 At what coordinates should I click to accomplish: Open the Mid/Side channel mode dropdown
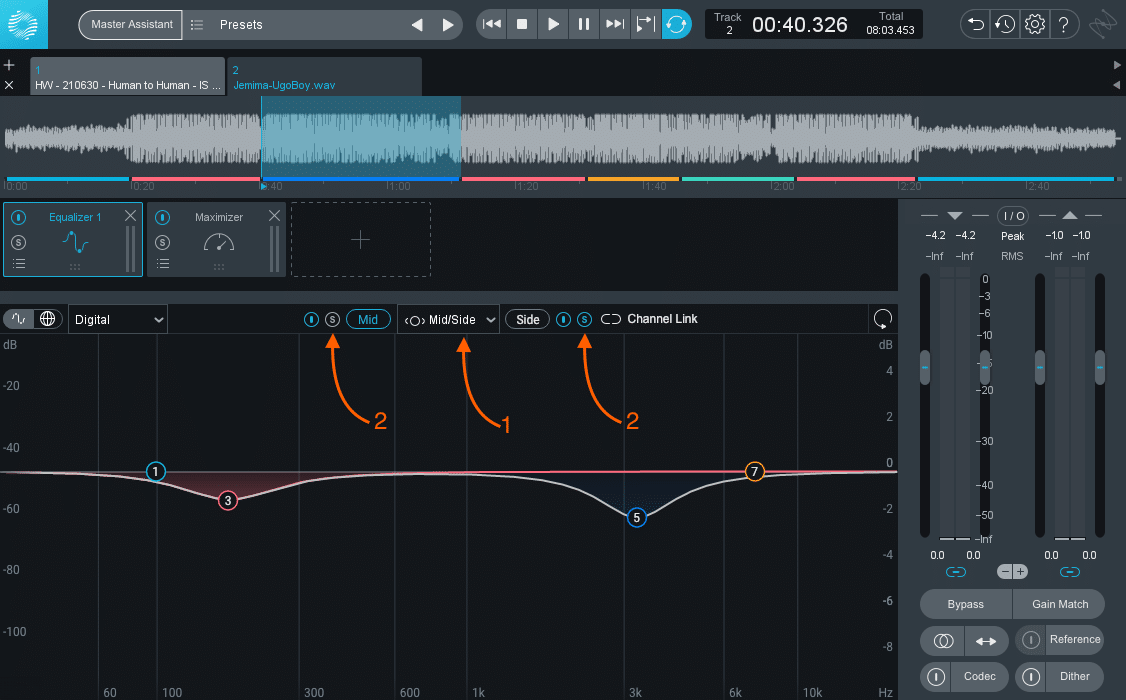pos(449,319)
